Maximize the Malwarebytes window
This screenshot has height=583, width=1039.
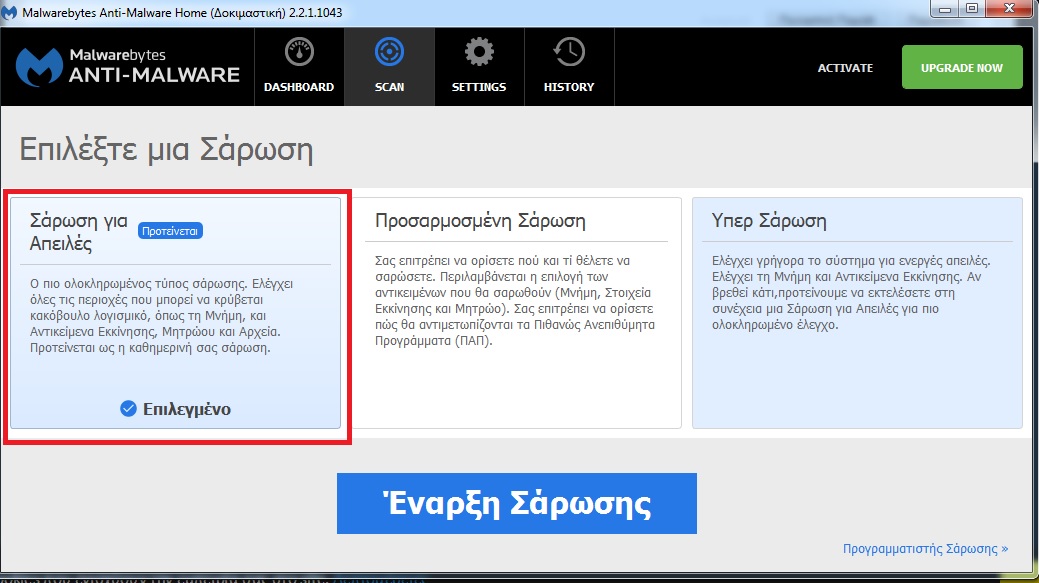pos(971,9)
